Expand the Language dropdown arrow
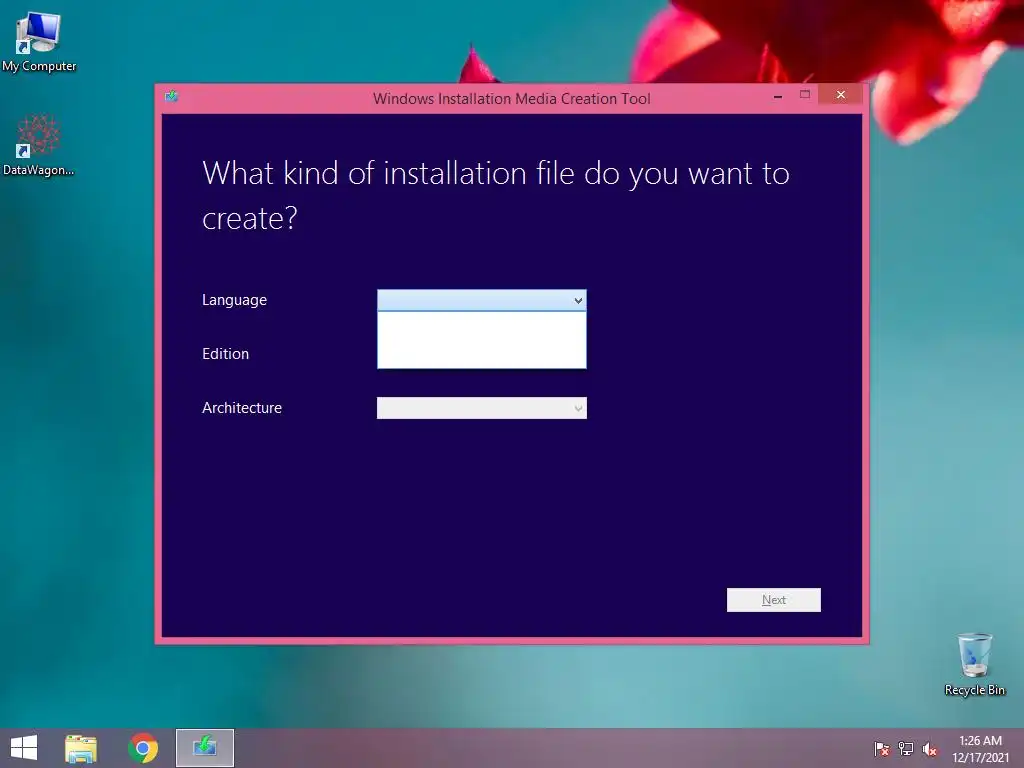The width and height of the screenshot is (1024, 768). (x=578, y=300)
